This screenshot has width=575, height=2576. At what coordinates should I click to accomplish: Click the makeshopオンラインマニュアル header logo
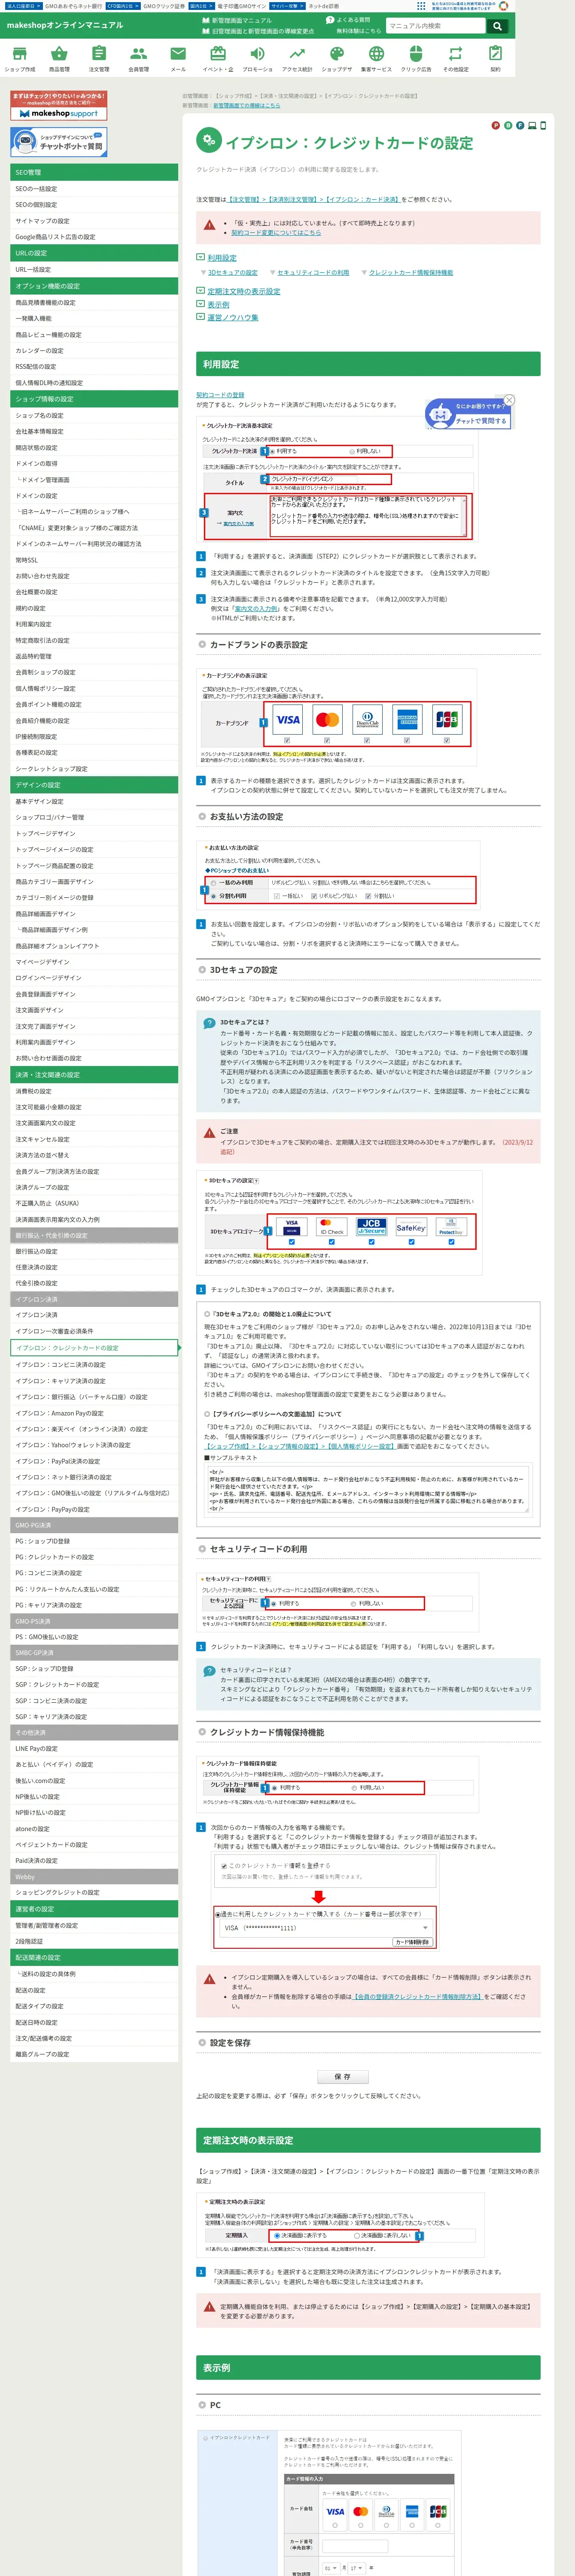(x=65, y=25)
